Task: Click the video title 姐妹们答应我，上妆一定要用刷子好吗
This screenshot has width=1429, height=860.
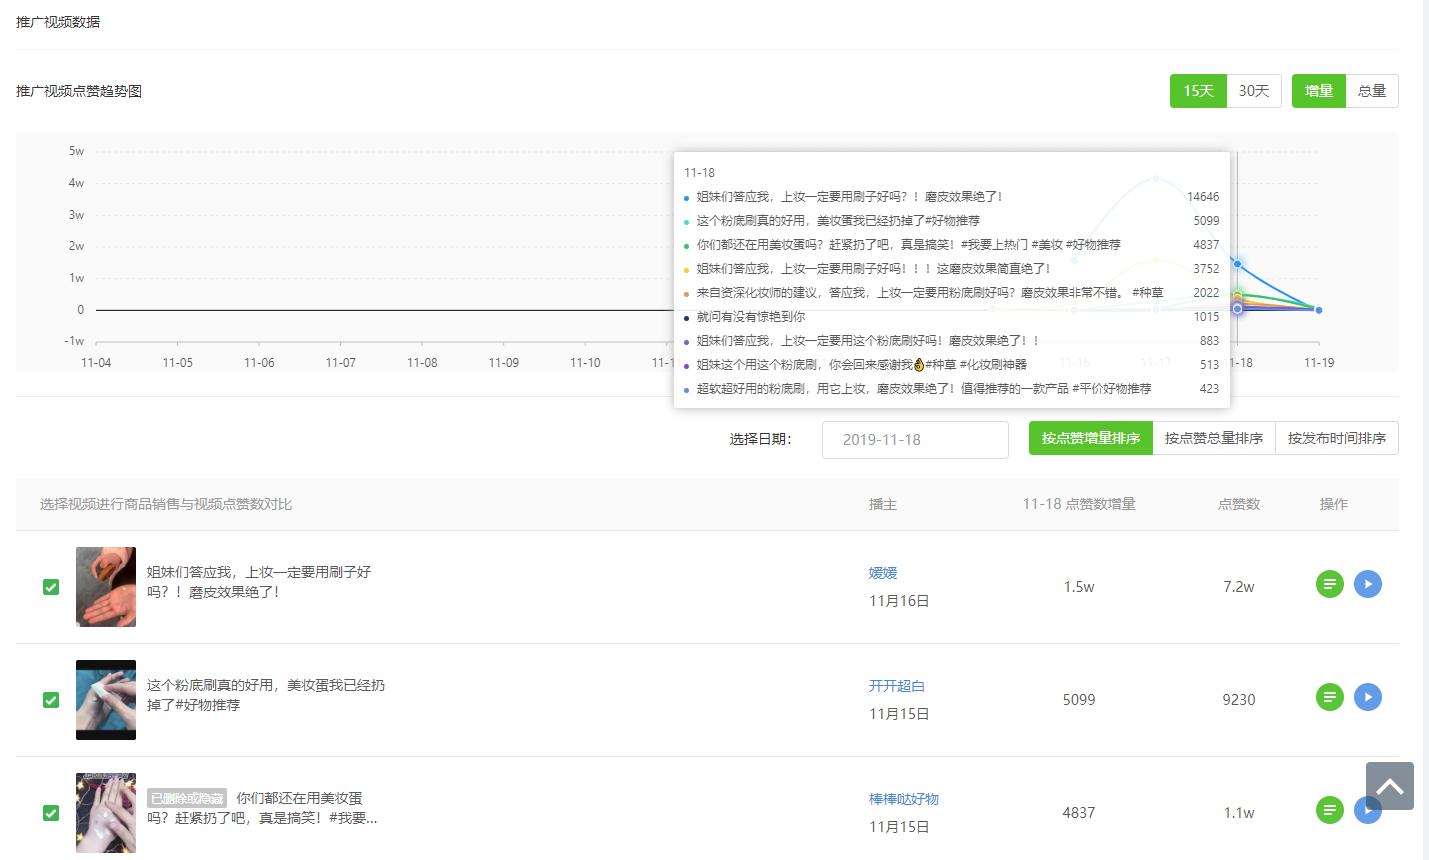Action: click(259, 582)
